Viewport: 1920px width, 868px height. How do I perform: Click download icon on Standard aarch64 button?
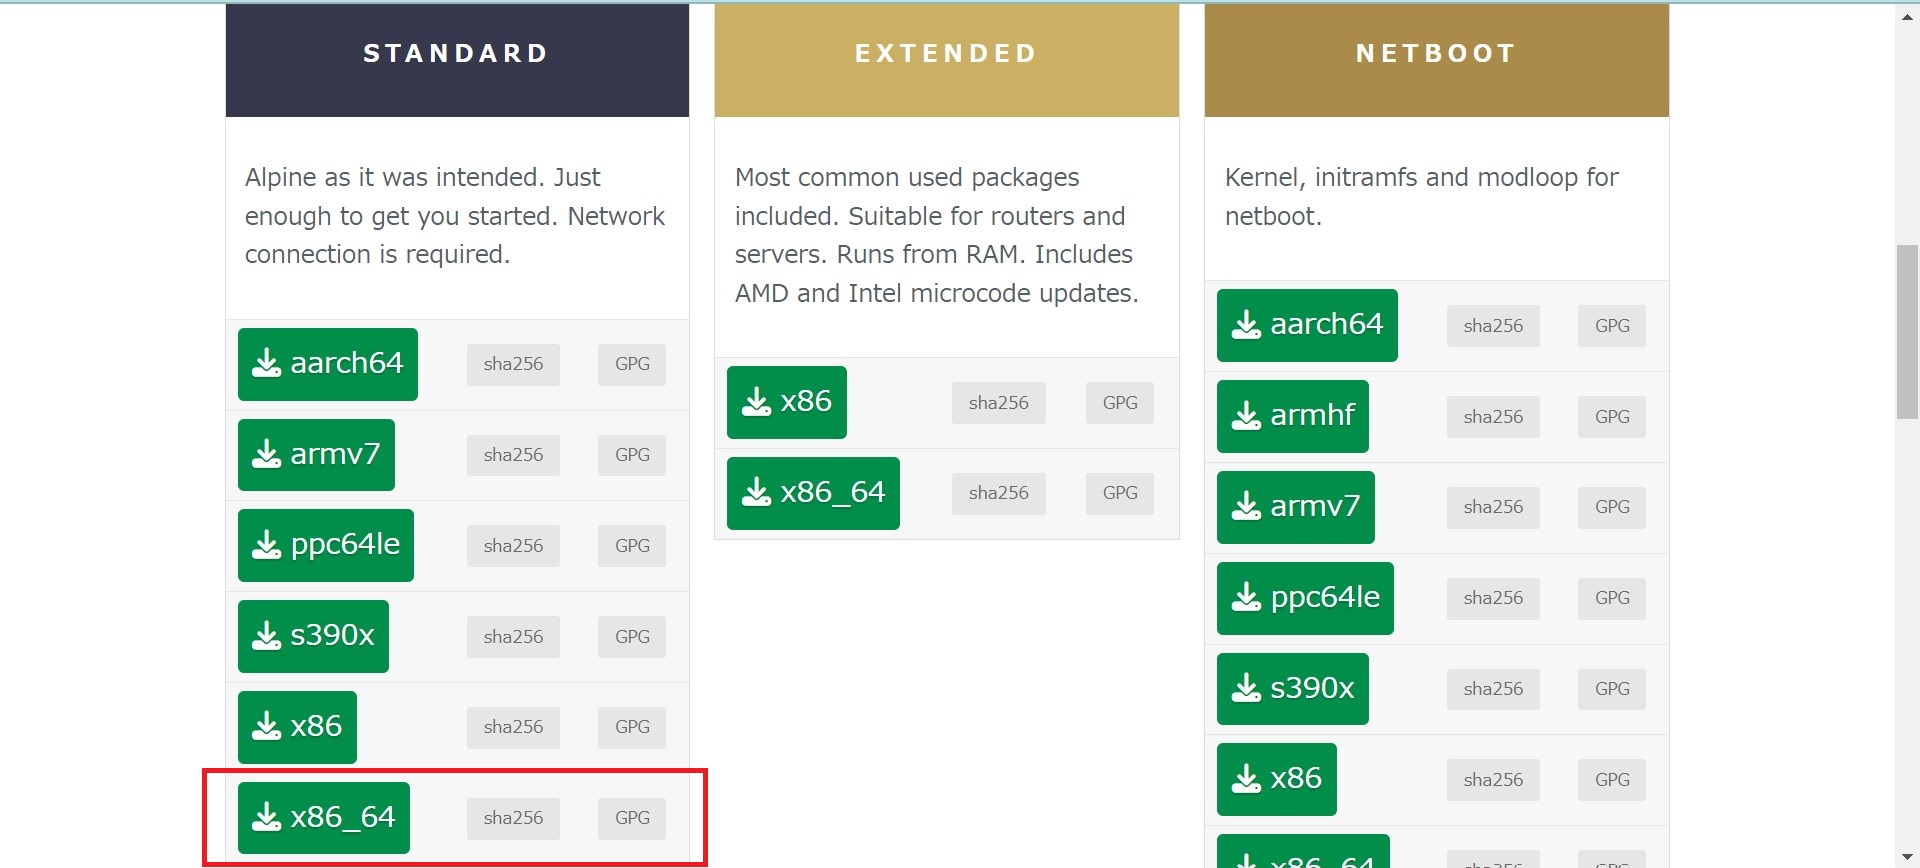266,364
